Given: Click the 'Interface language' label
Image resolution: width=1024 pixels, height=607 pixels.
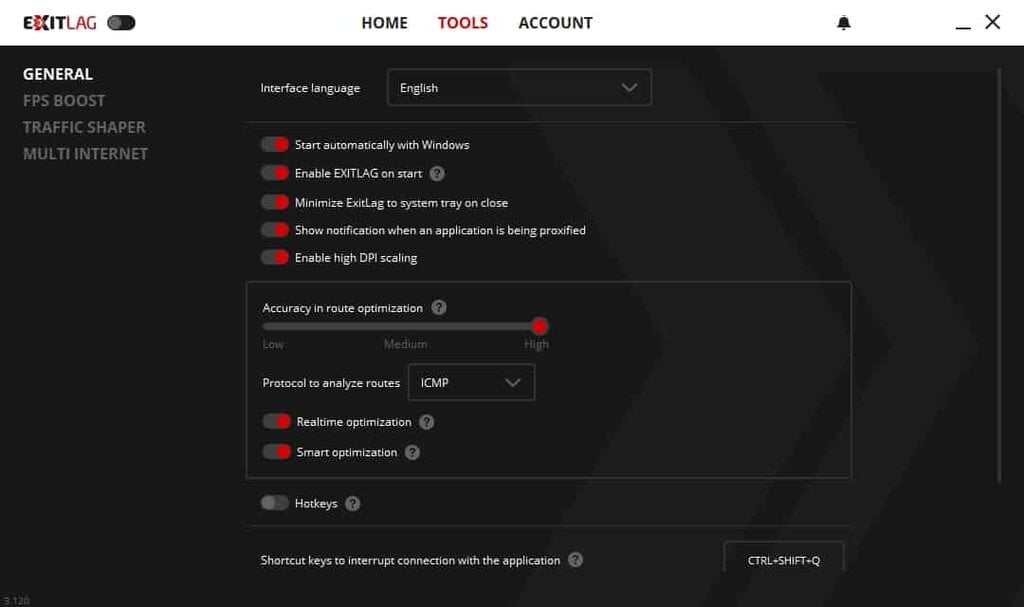Looking at the screenshot, I should [x=310, y=88].
